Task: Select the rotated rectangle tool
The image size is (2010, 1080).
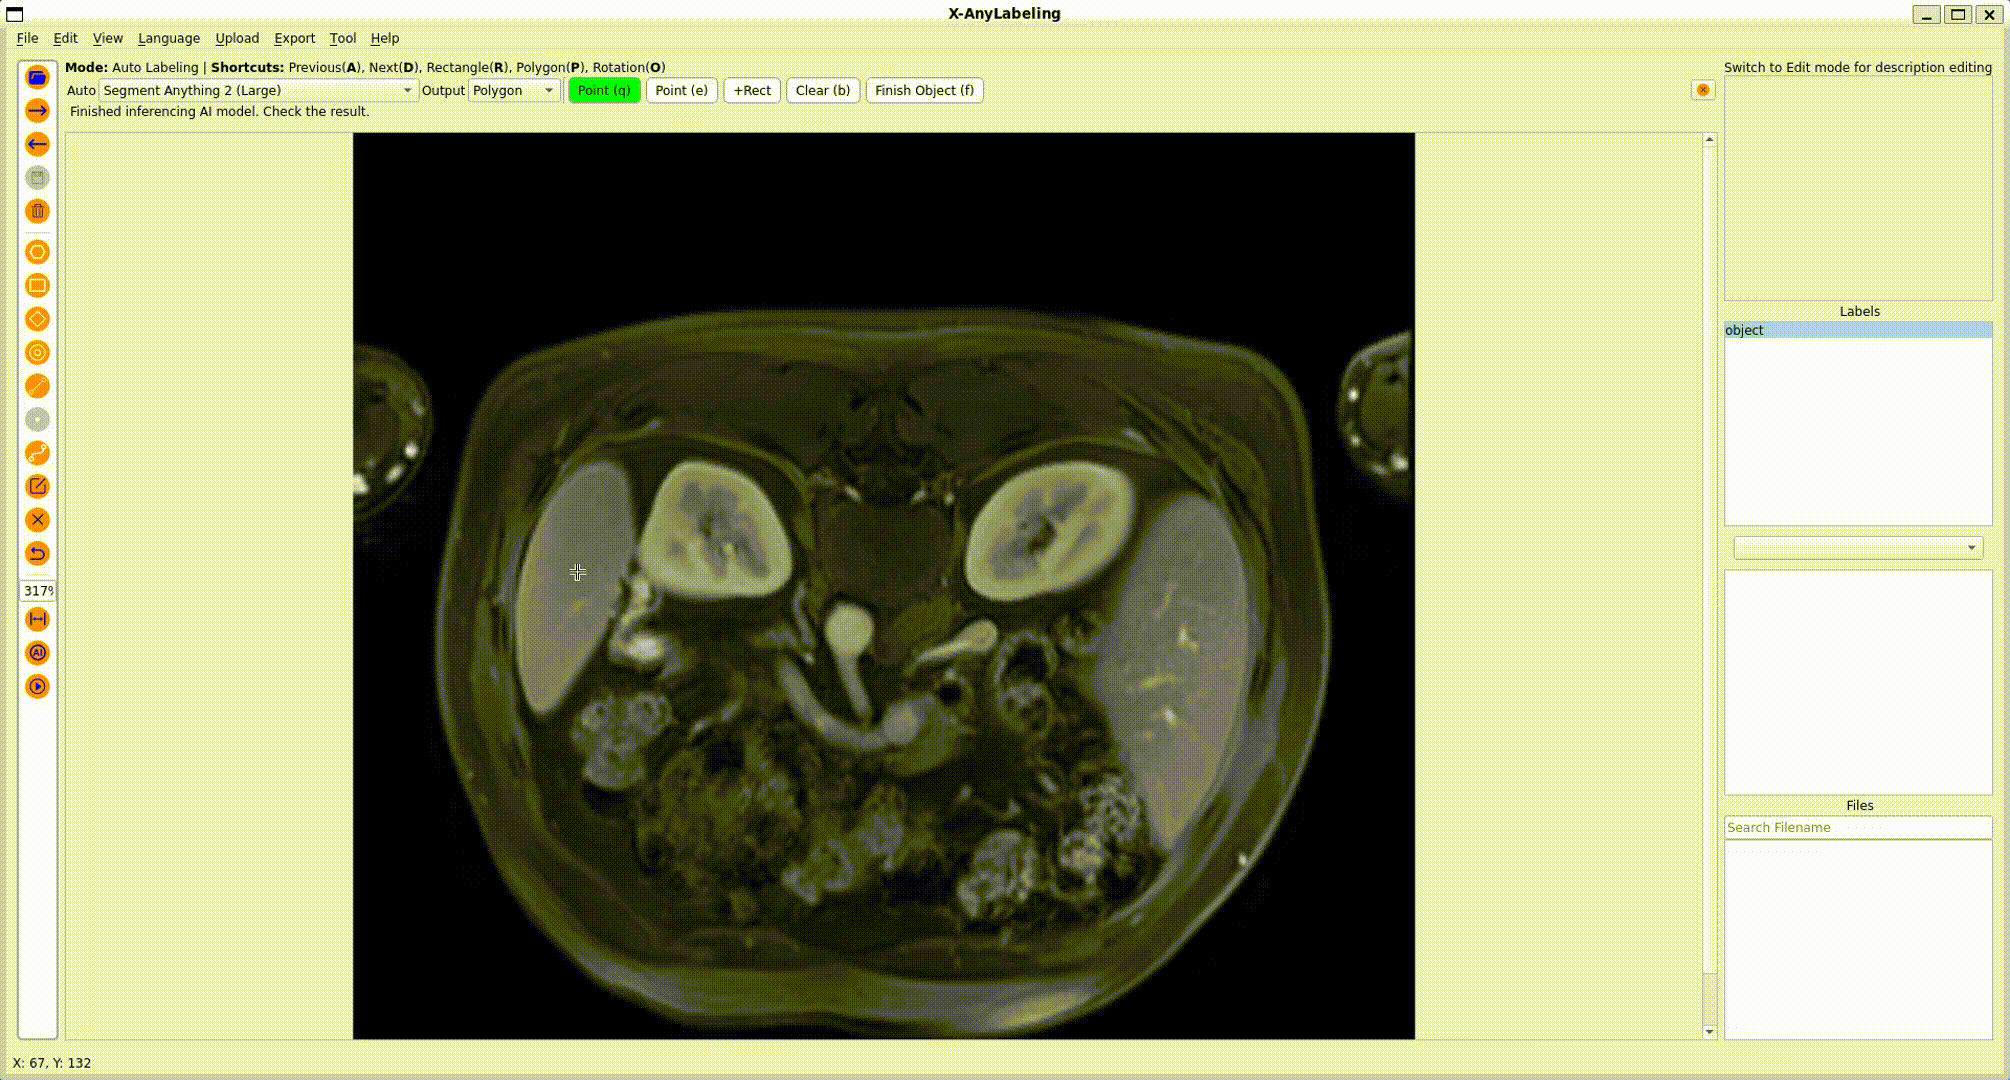Action: [x=37, y=320]
